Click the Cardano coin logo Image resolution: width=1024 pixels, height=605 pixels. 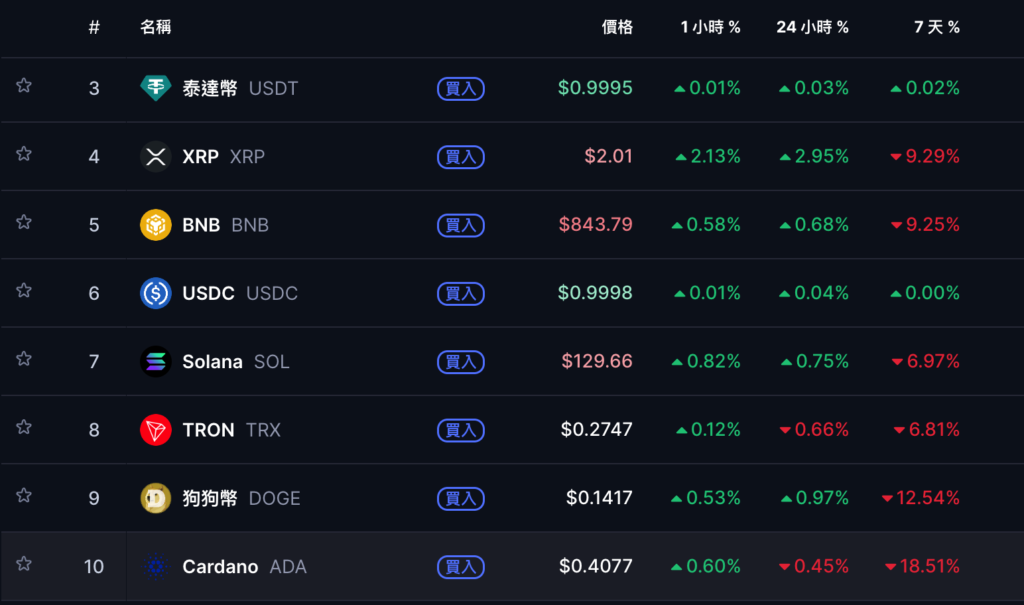tap(155, 566)
